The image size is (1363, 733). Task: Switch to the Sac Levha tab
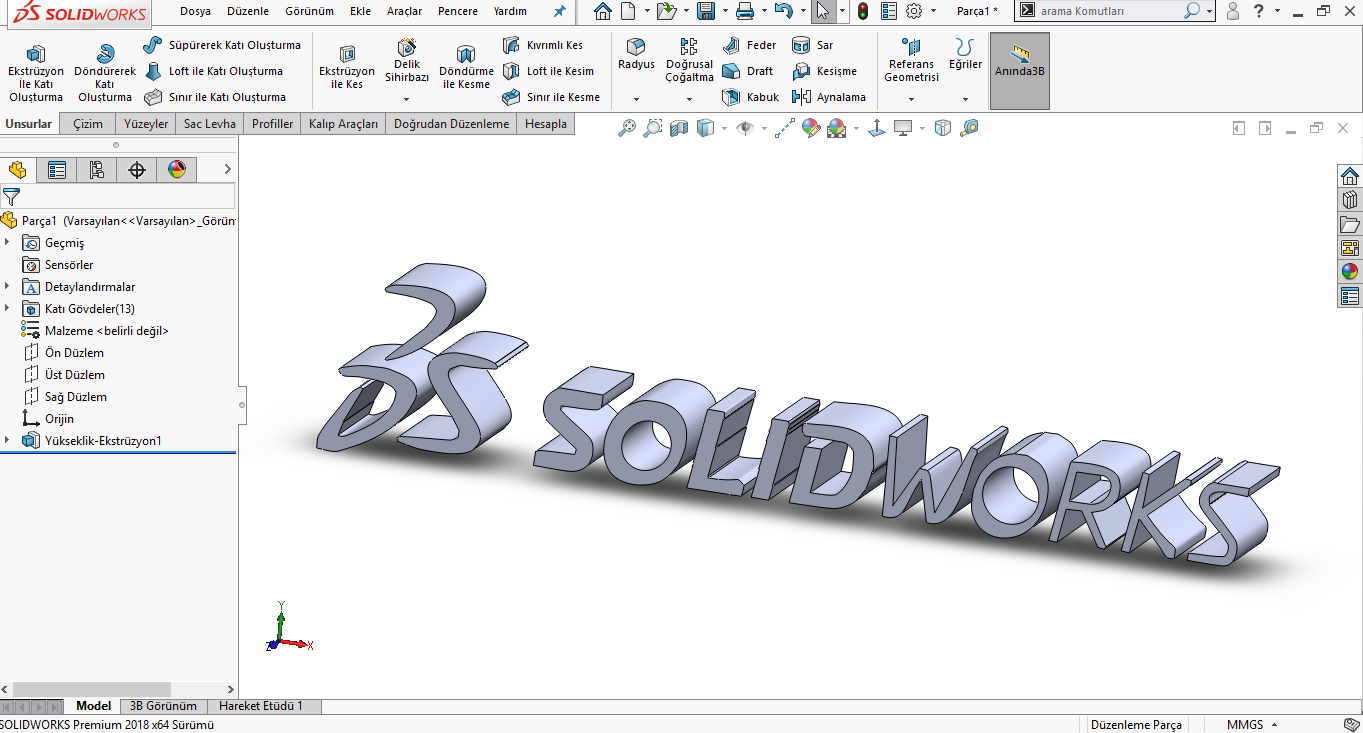click(x=210, y=124)
